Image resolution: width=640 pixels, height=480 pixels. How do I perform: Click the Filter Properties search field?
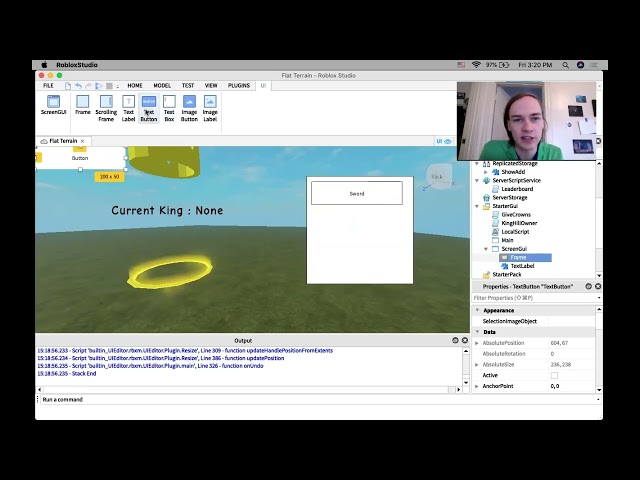(x=534, y=298)
